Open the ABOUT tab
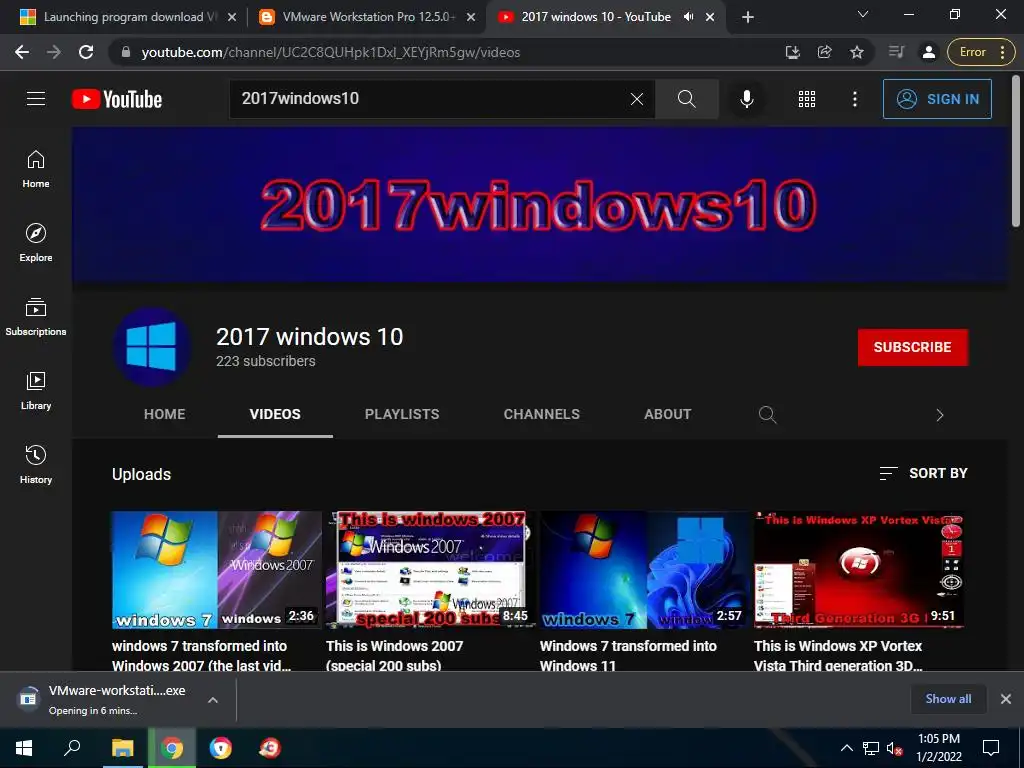The width and height of the screenshot is (1024, 768). [x=667, y=414]
